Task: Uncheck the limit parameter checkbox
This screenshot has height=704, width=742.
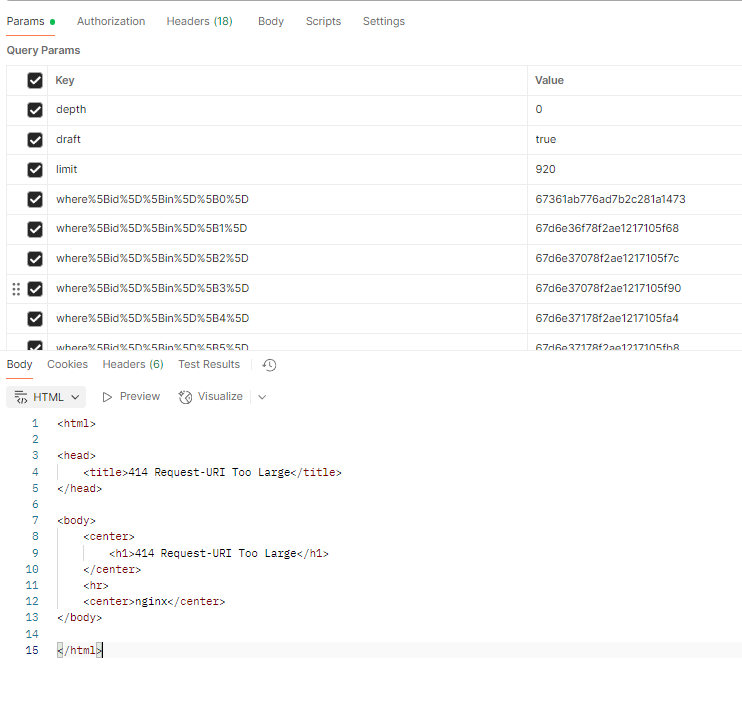Action: tap(35, 170)
